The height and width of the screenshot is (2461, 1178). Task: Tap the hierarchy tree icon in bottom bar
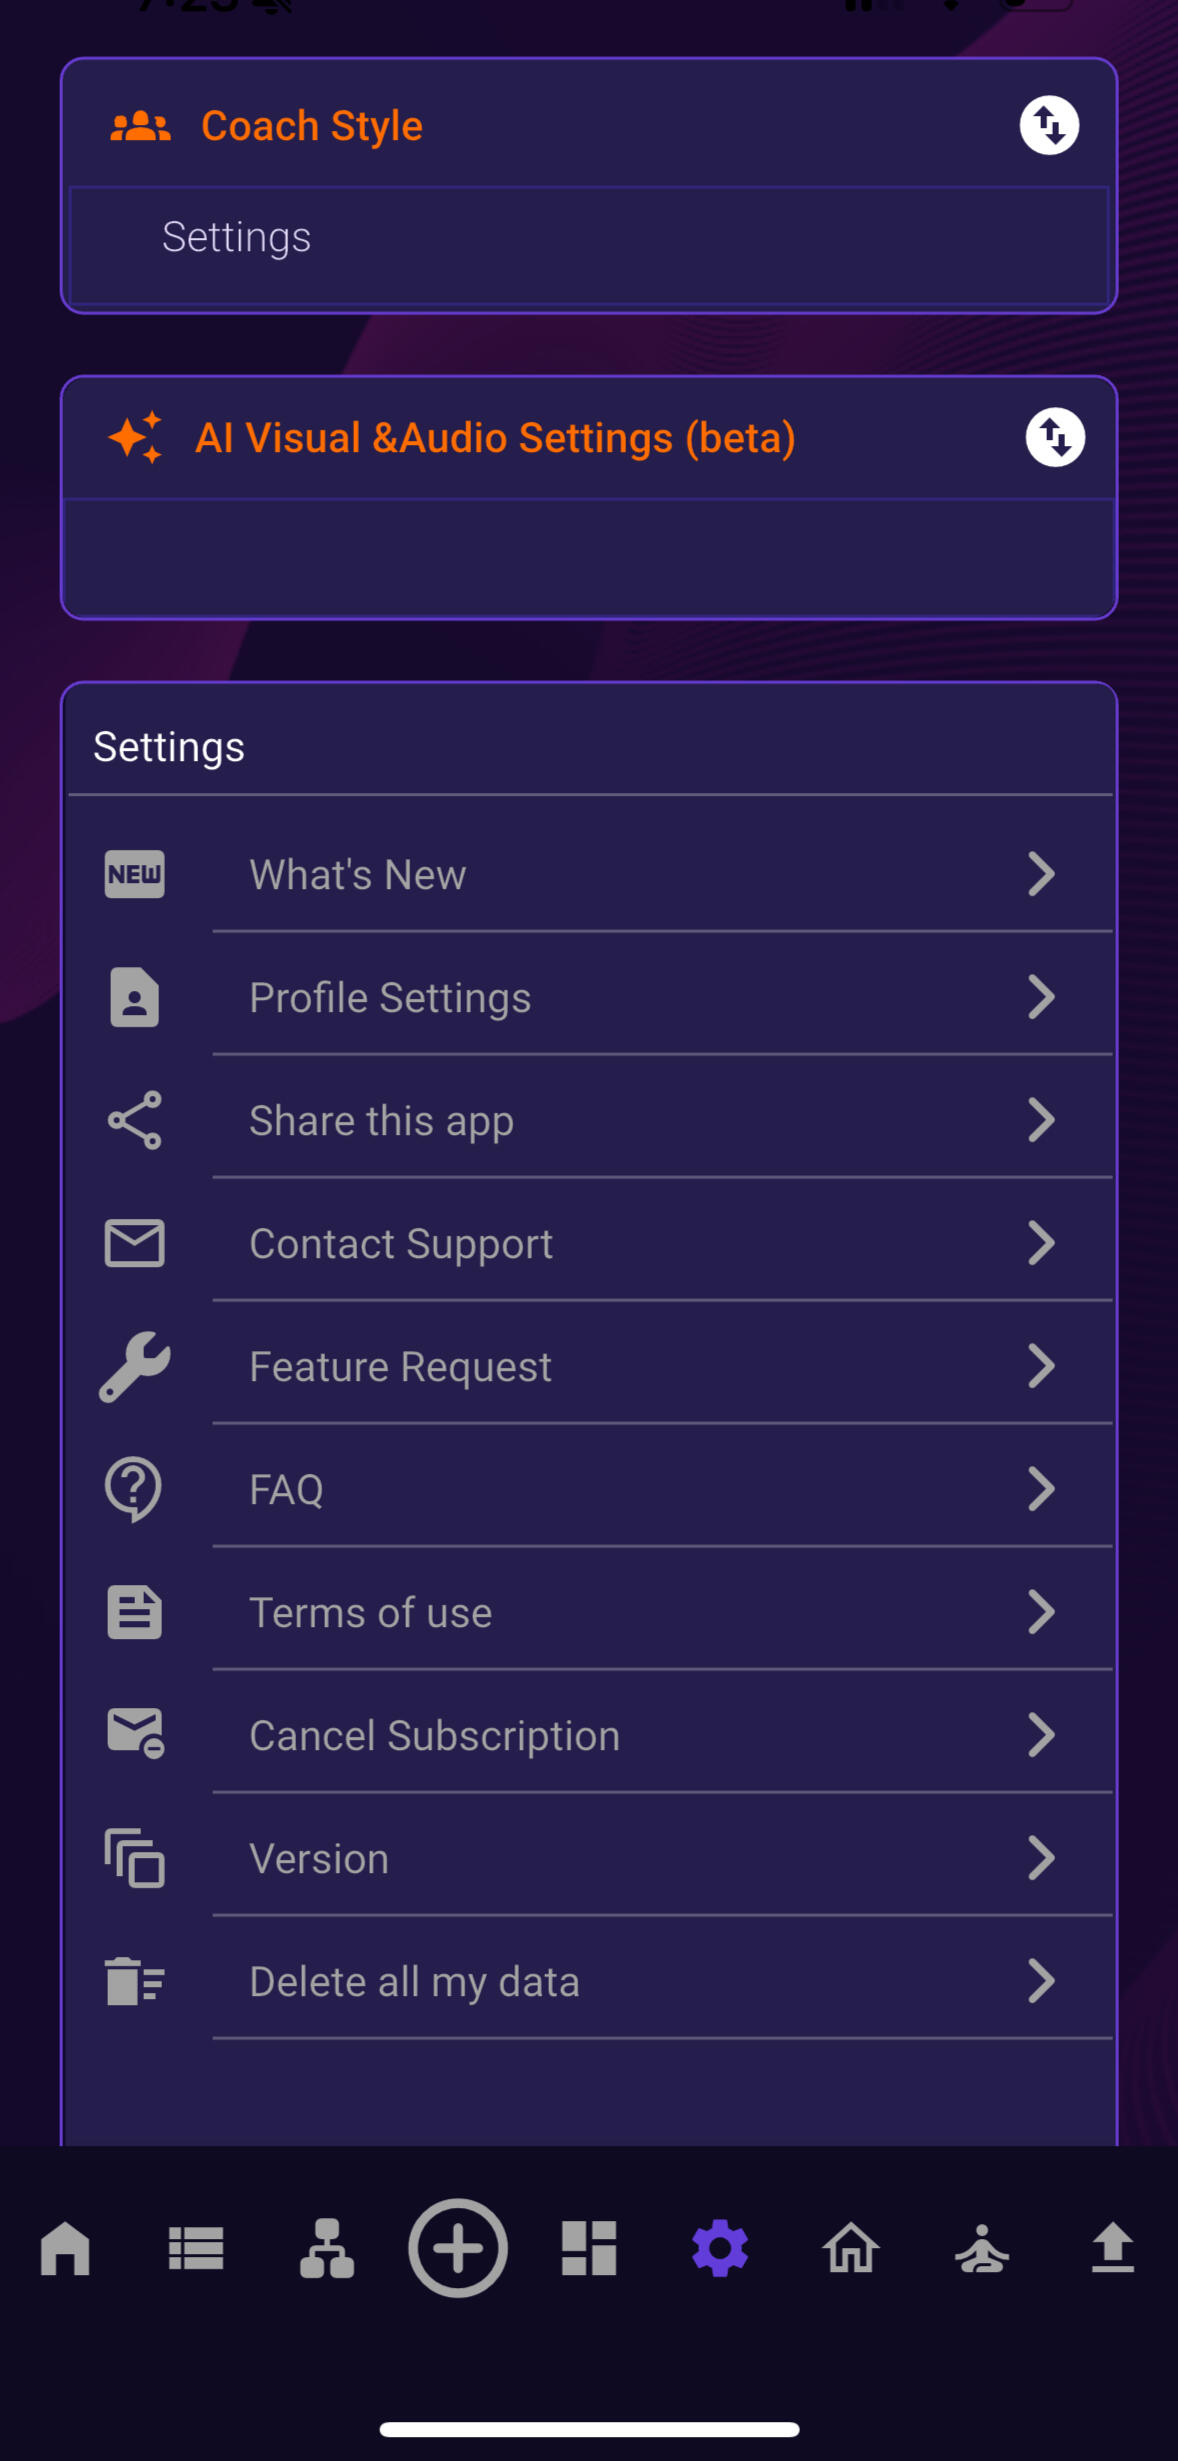(327, 2249)
